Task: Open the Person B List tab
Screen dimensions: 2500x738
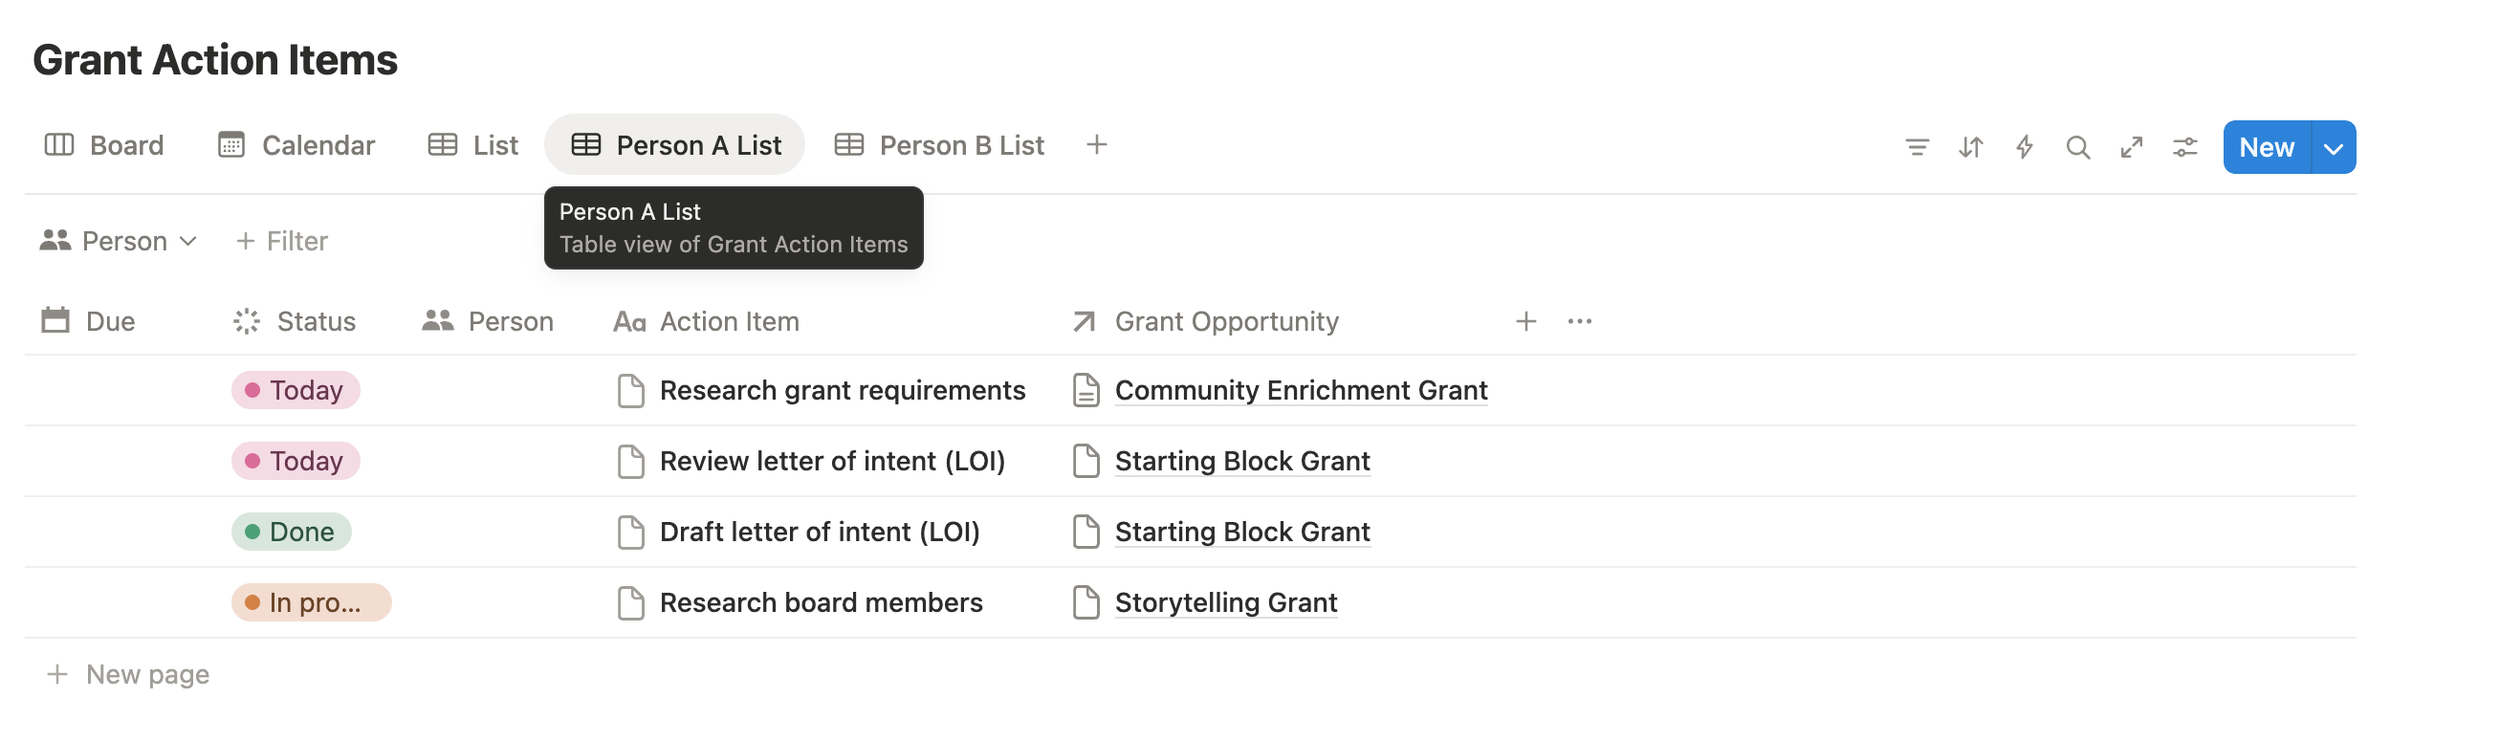Action: (939, 145)
